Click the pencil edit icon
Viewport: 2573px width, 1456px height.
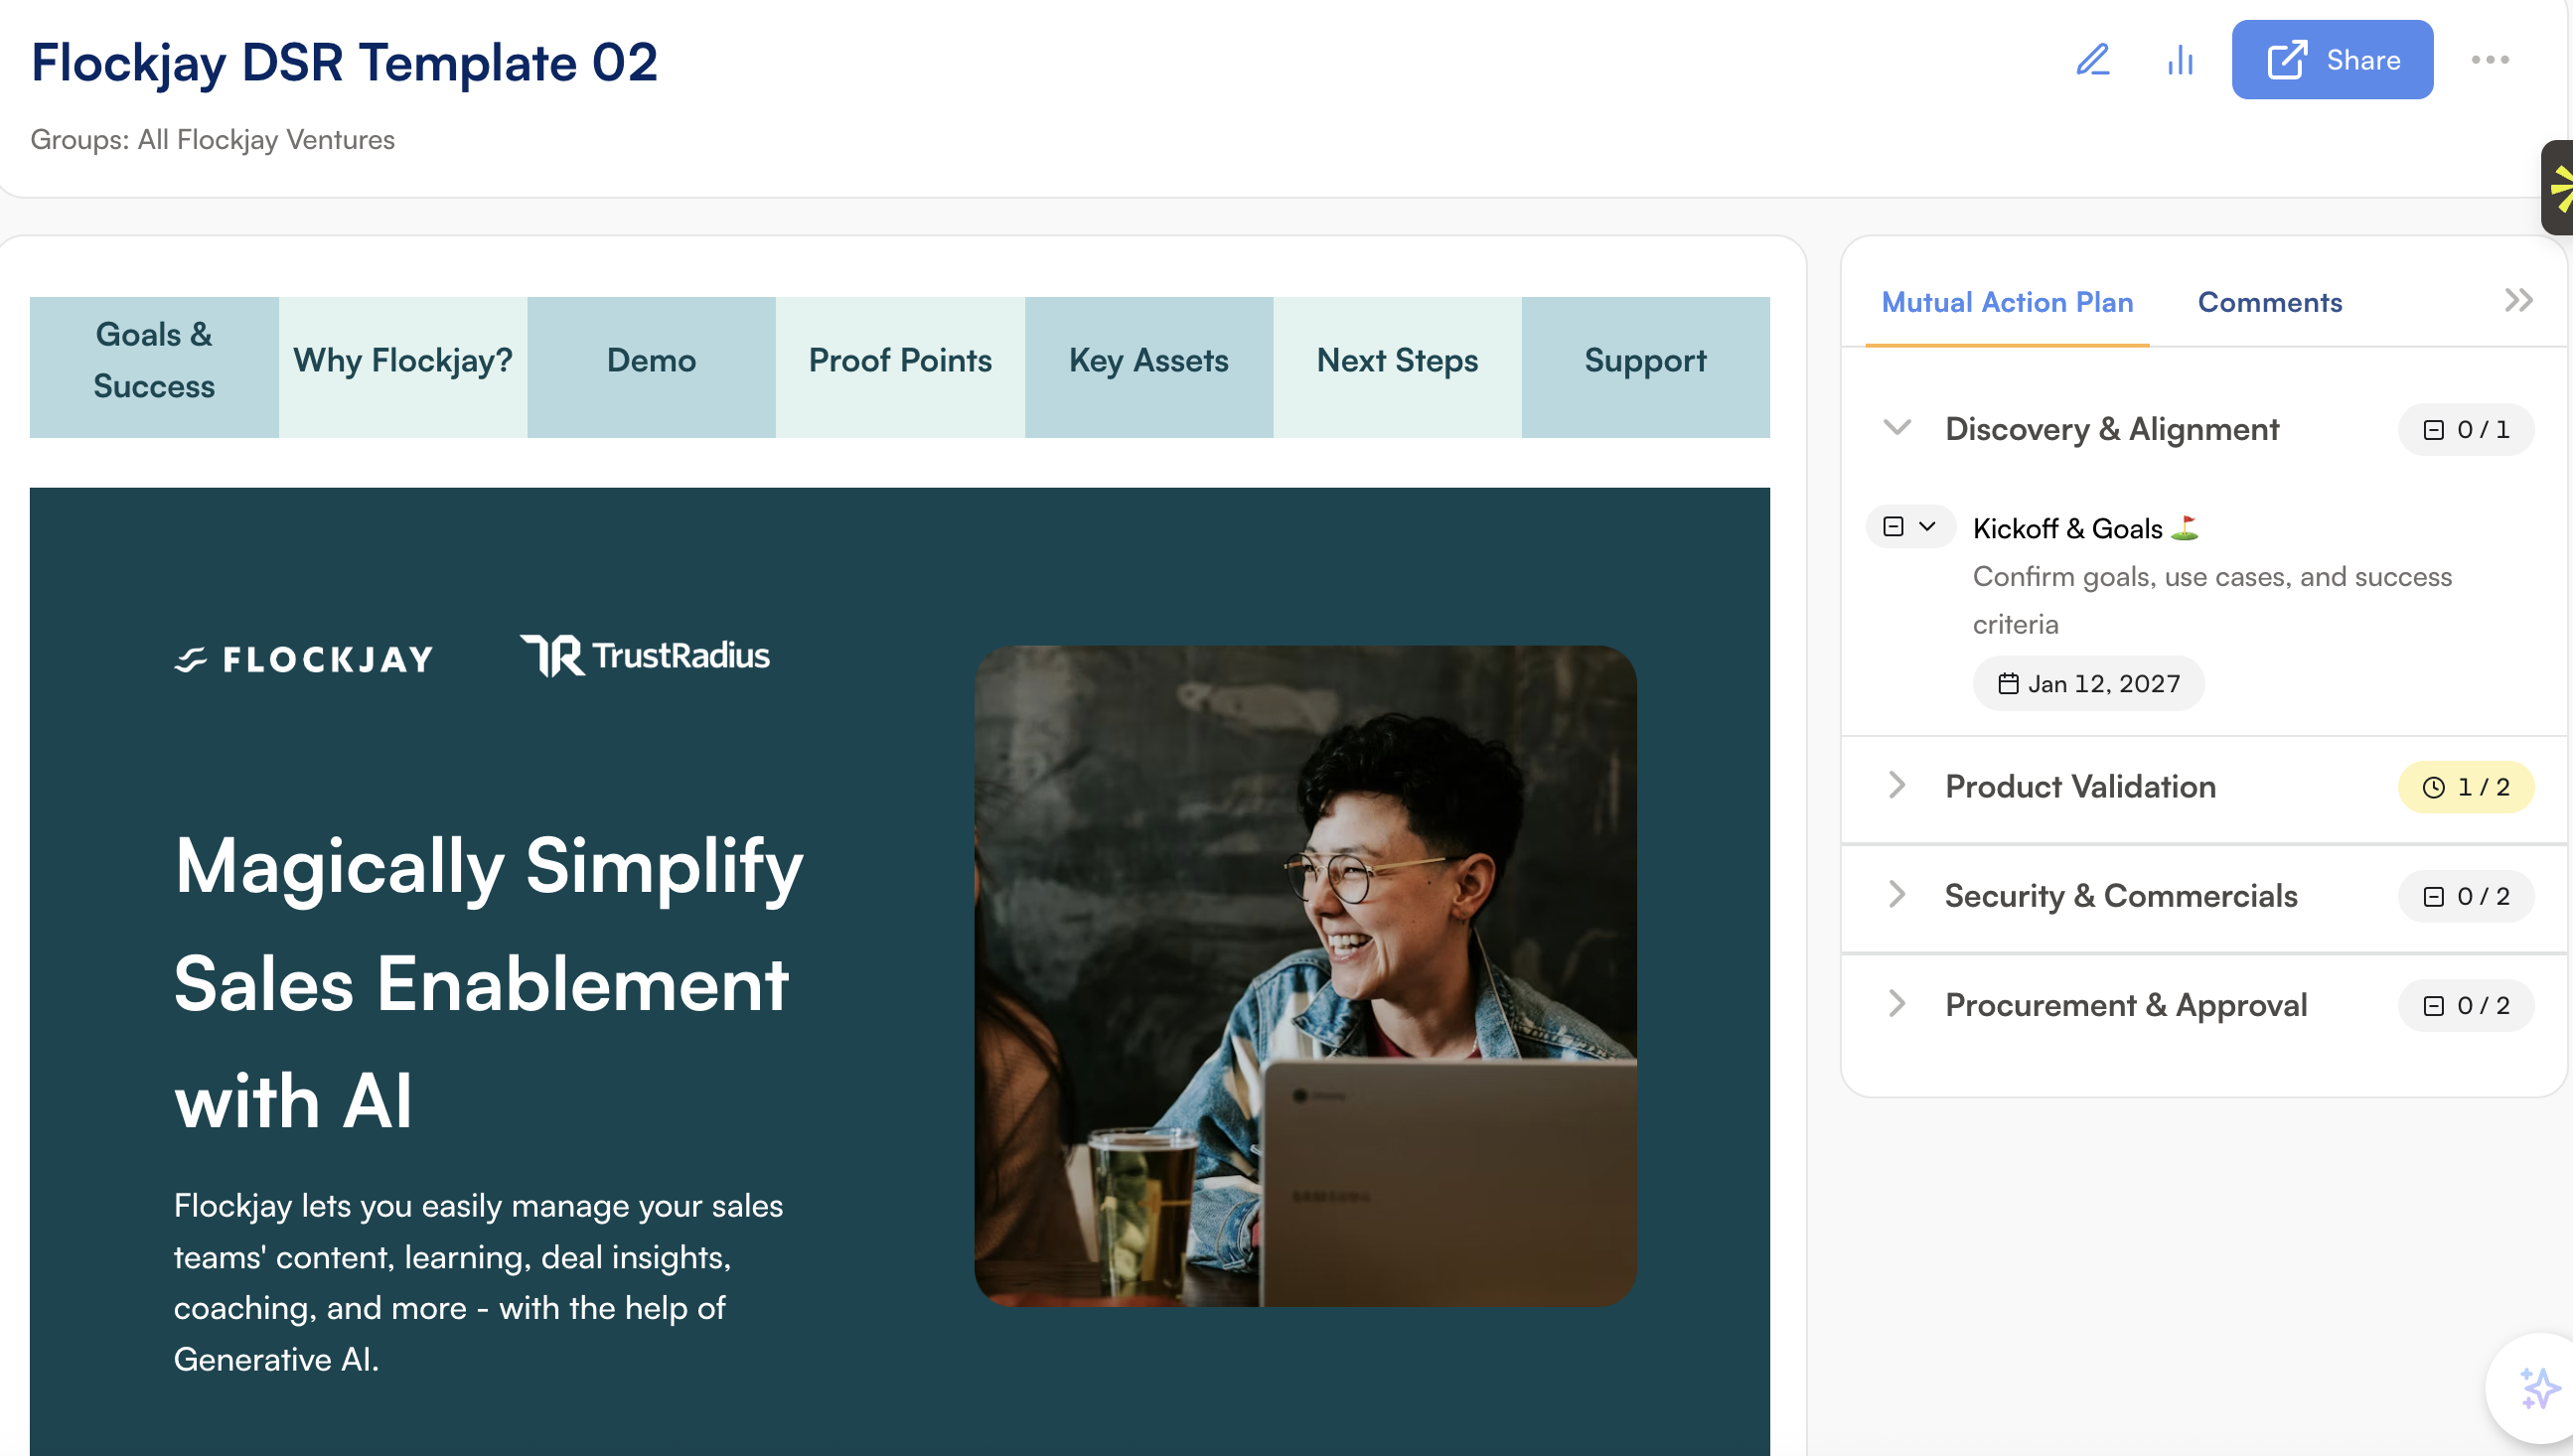2092,60
